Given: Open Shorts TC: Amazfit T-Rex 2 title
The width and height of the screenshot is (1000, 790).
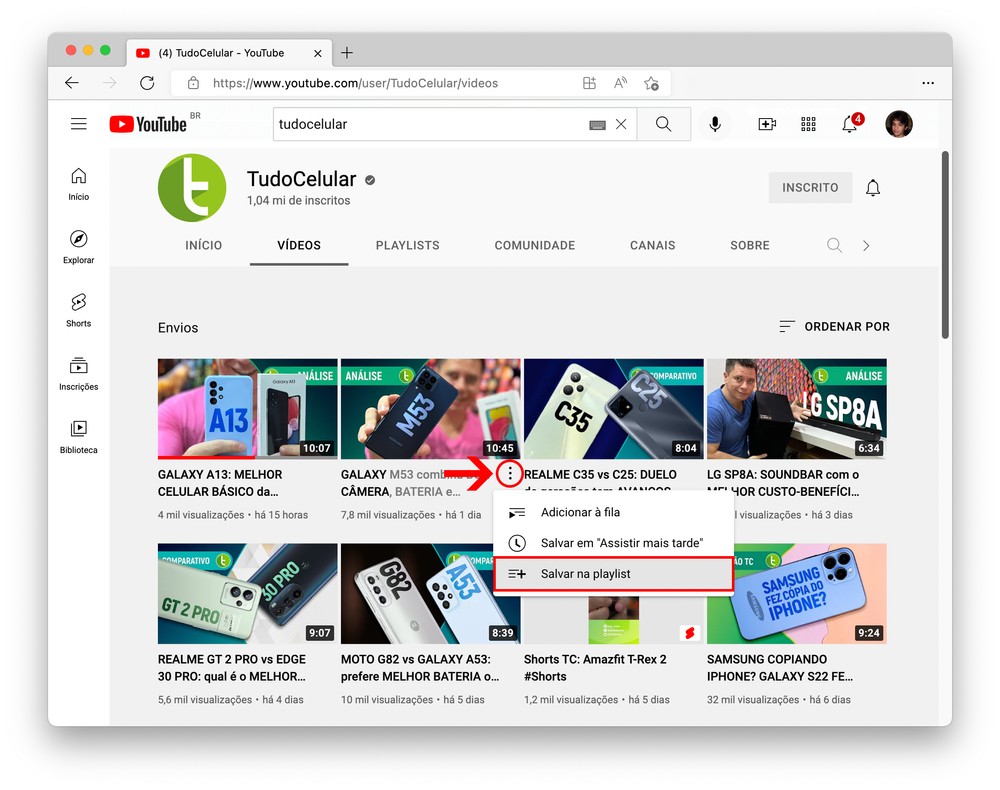Looking at the screenshot, I should click(x=595, y=668).
